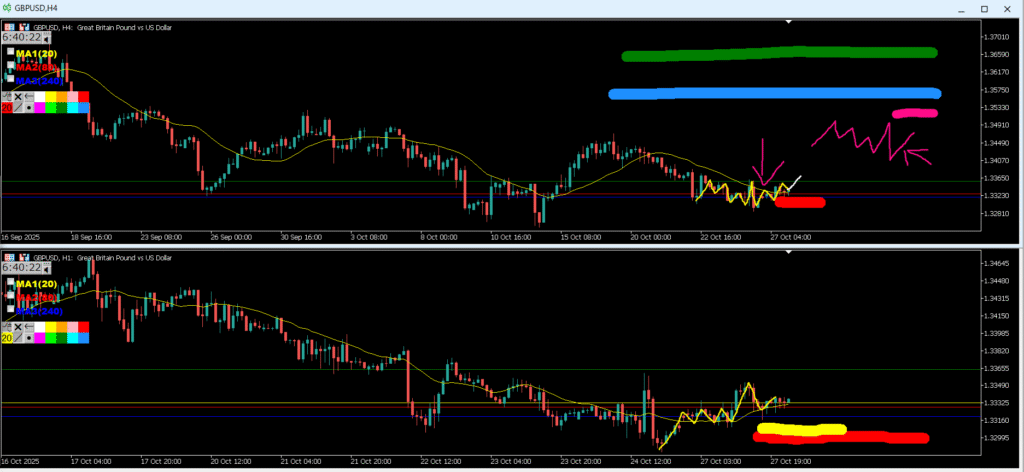Click the yellow 20 size button in H1 palette

coord(7,337)
